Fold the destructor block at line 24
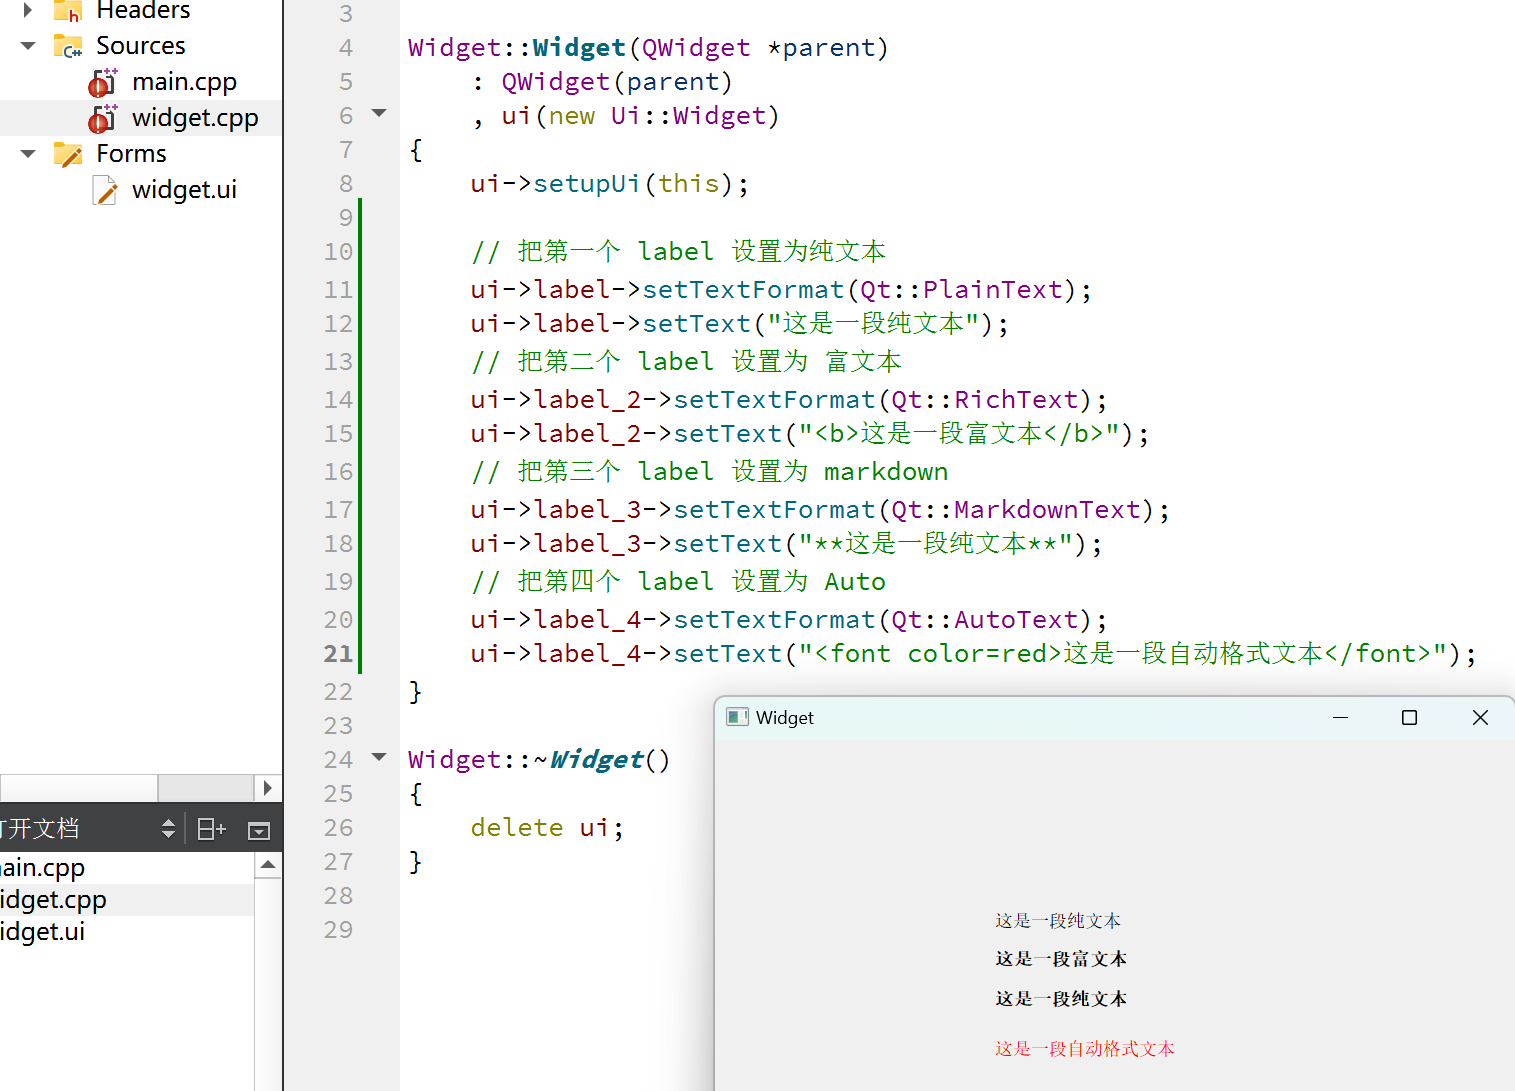 379,757
